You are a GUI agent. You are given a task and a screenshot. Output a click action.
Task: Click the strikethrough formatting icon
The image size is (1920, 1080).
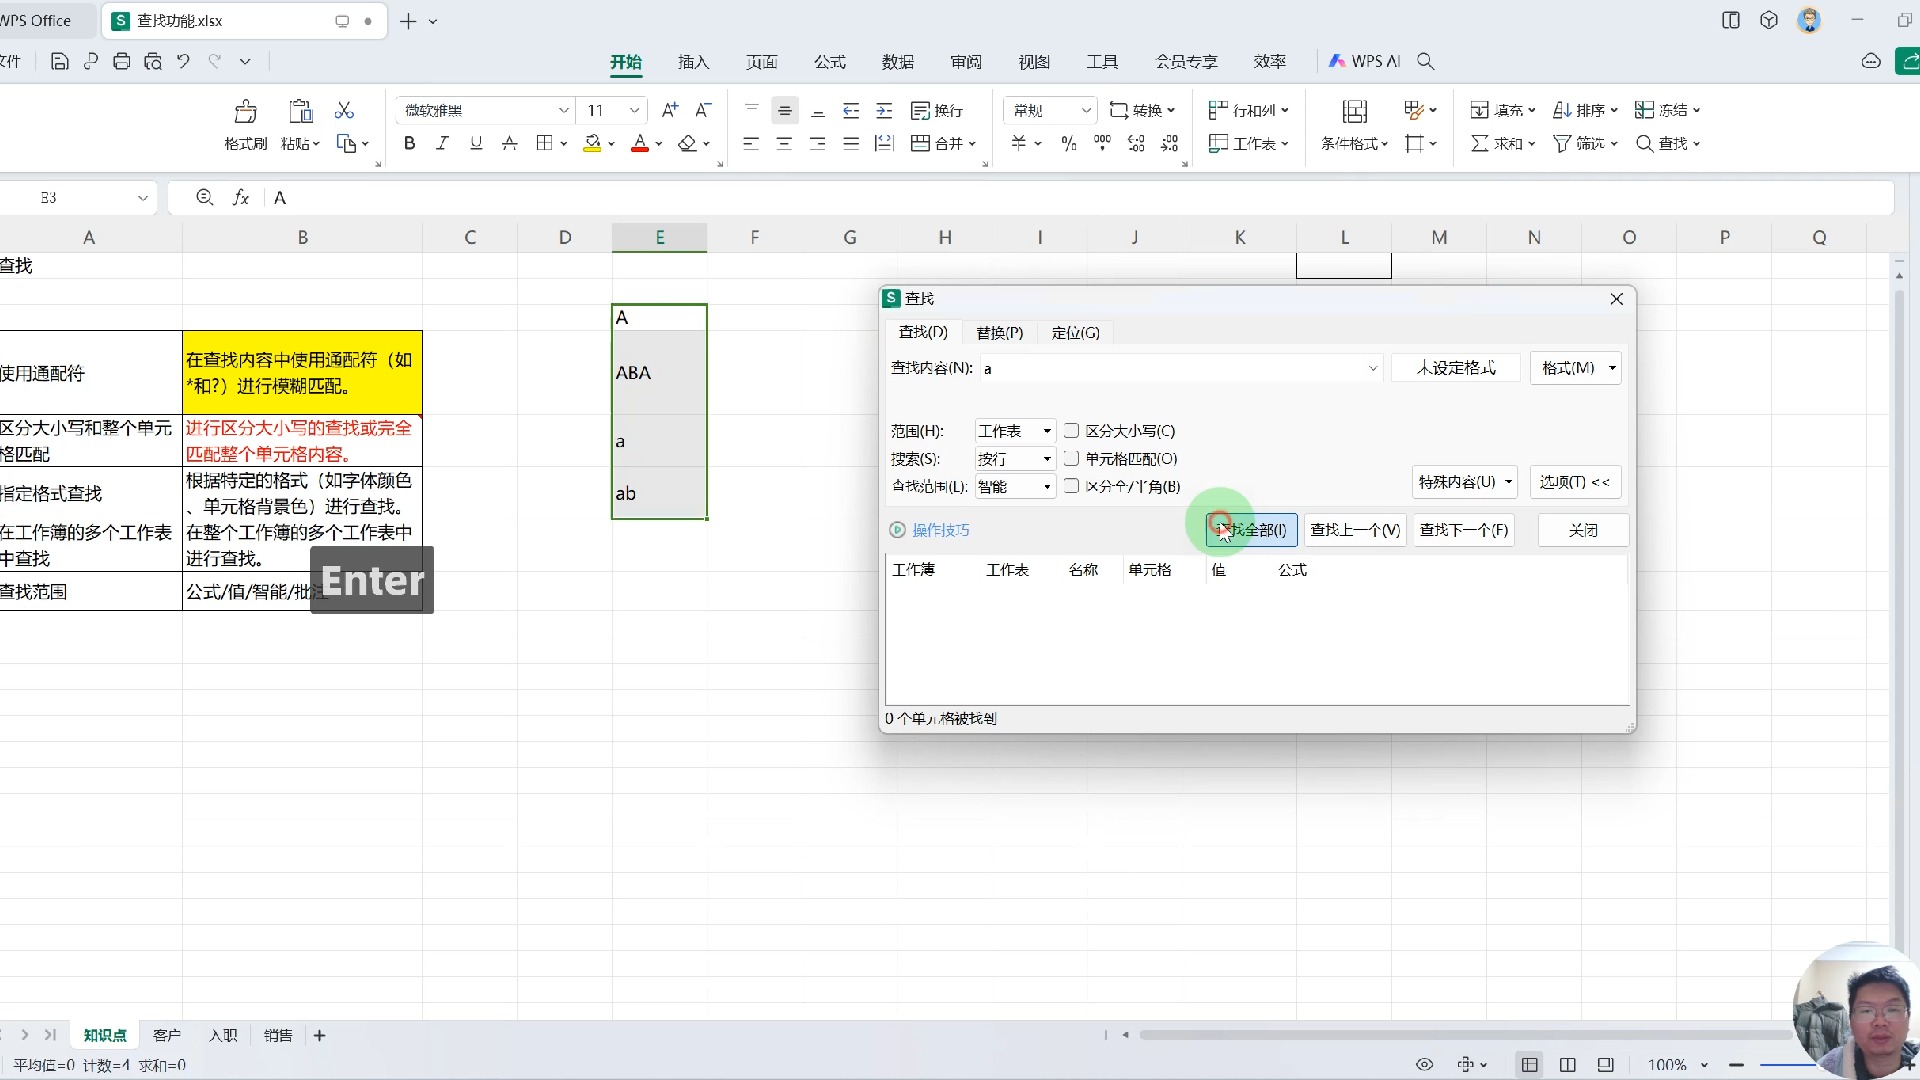509,143
